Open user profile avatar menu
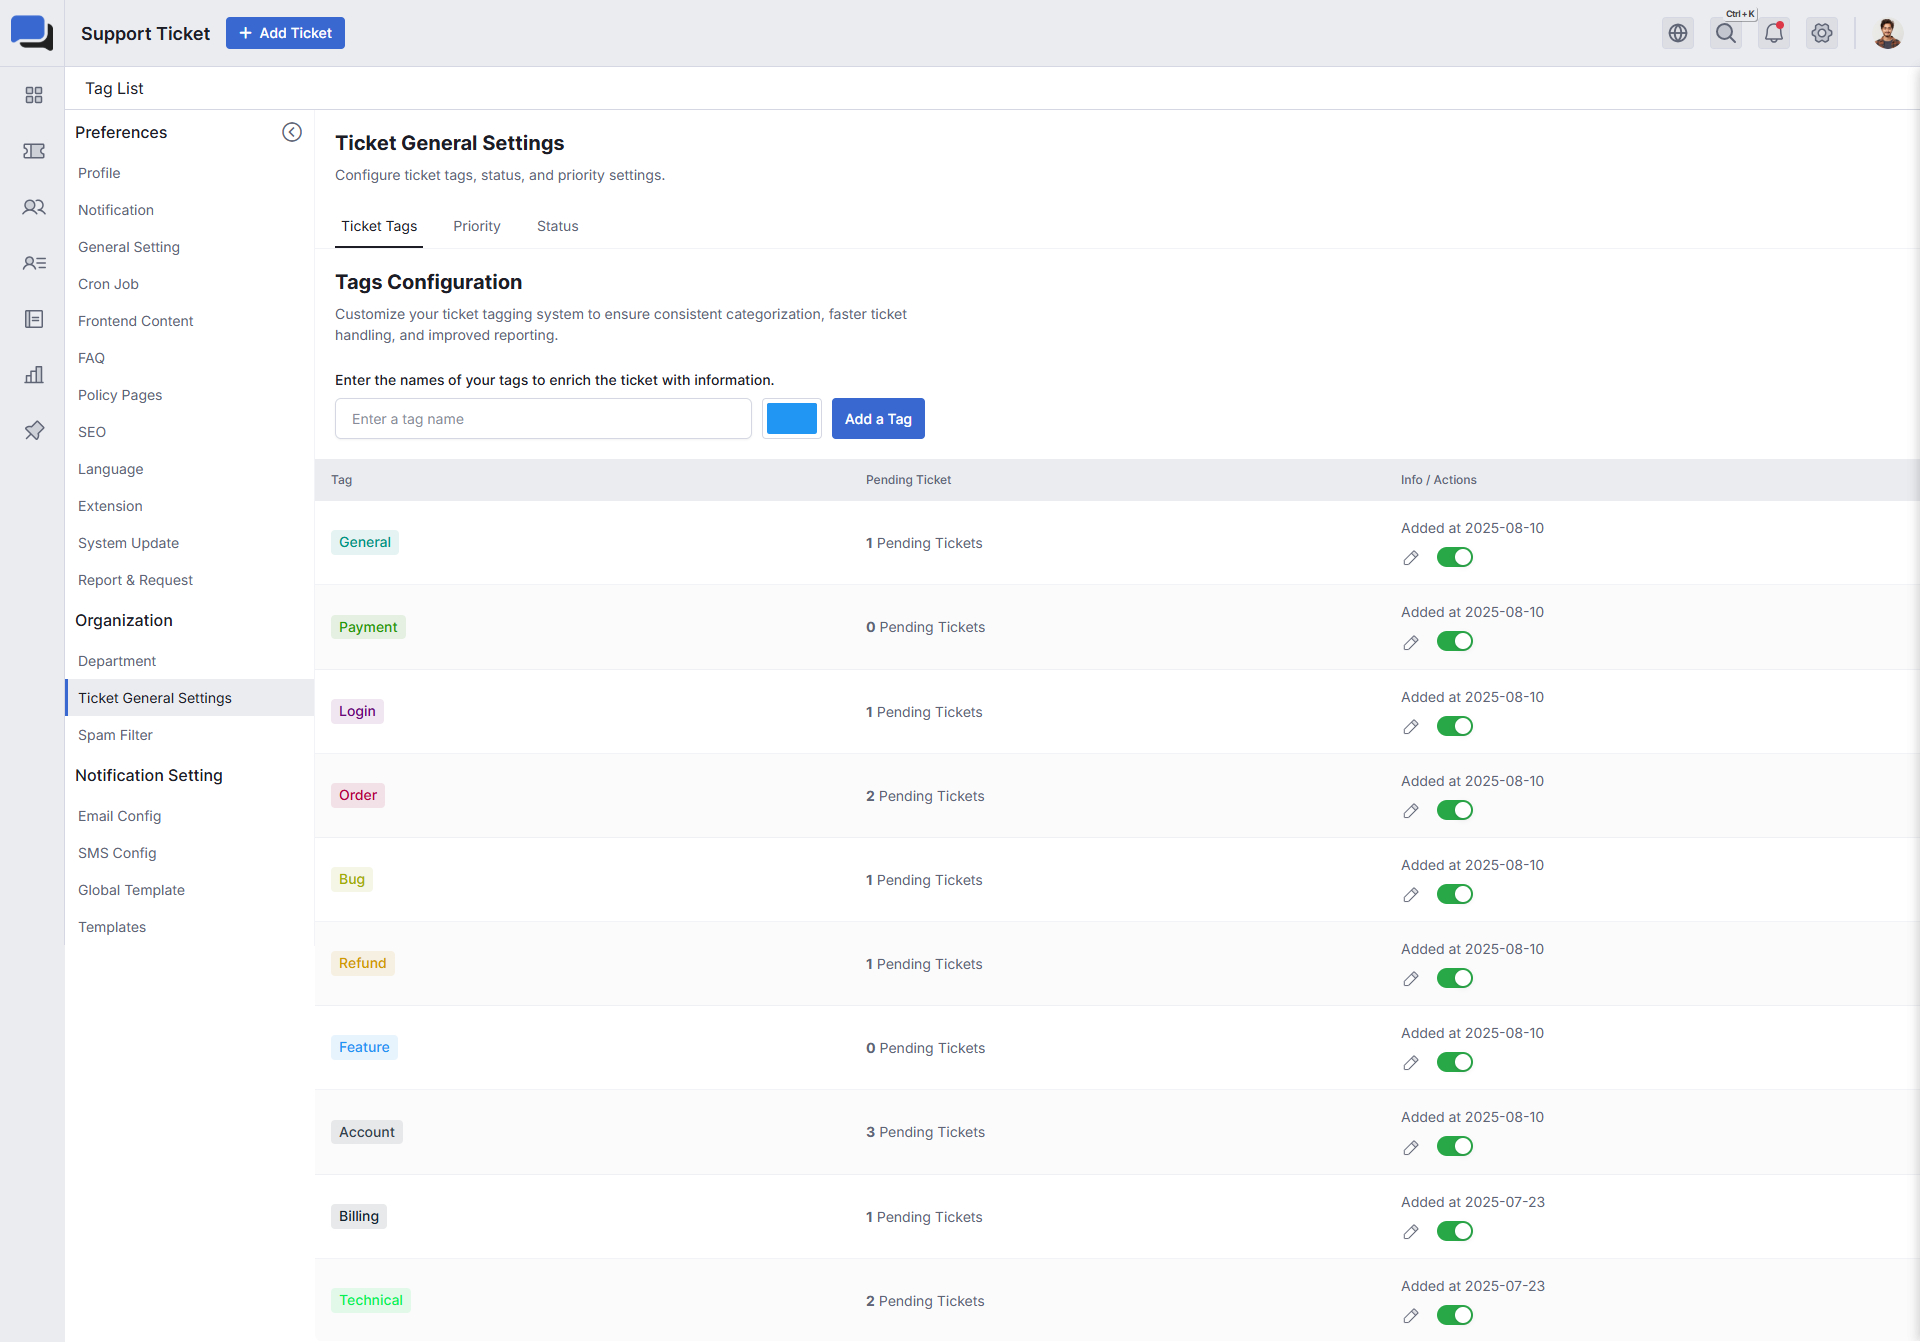 pyautogui.click(x=1887, y=33)
